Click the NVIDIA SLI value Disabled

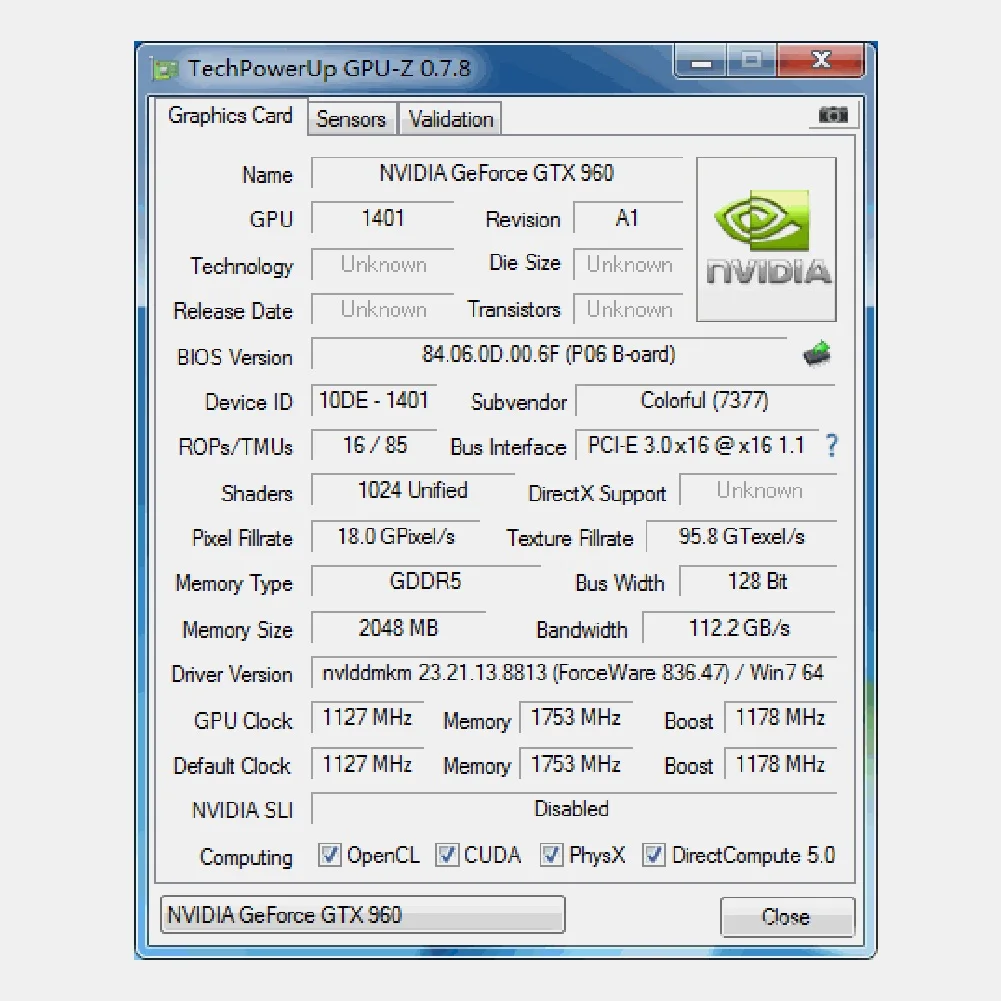(574, 809)
